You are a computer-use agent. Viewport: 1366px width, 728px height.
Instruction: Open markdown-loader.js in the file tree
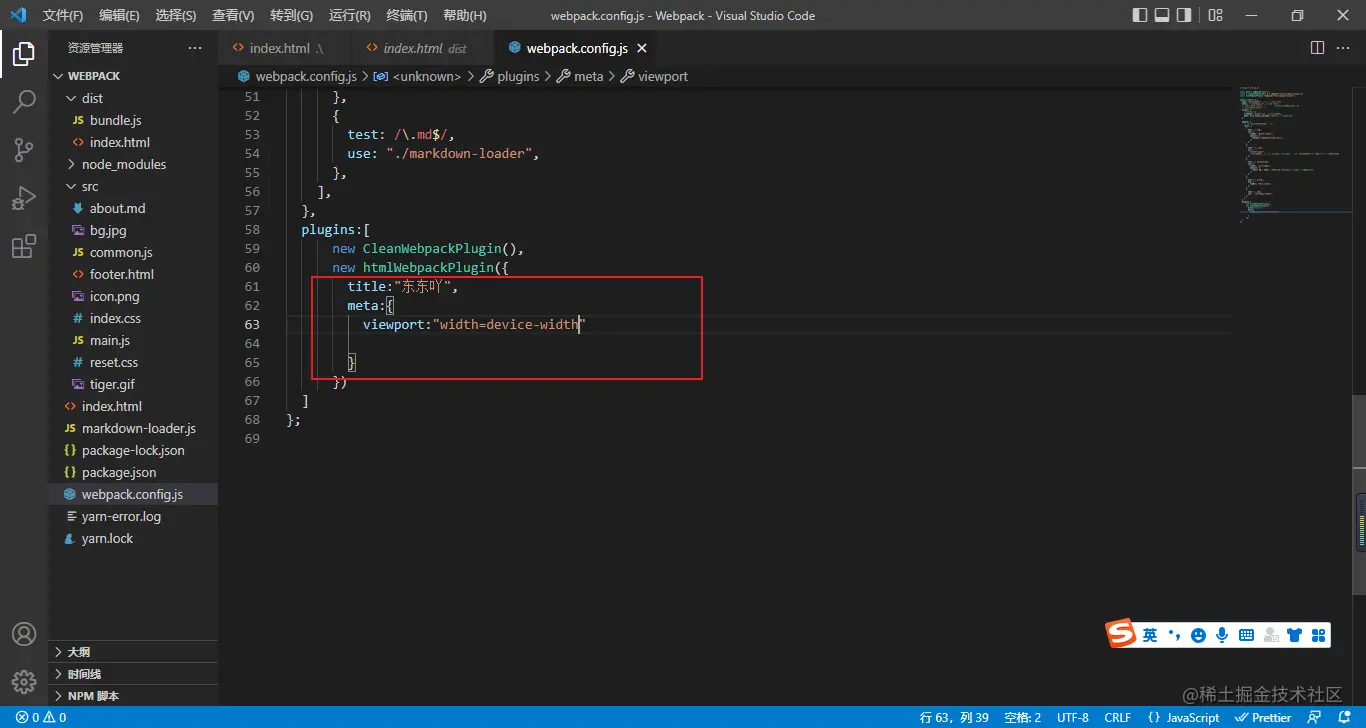pos(133,428)
